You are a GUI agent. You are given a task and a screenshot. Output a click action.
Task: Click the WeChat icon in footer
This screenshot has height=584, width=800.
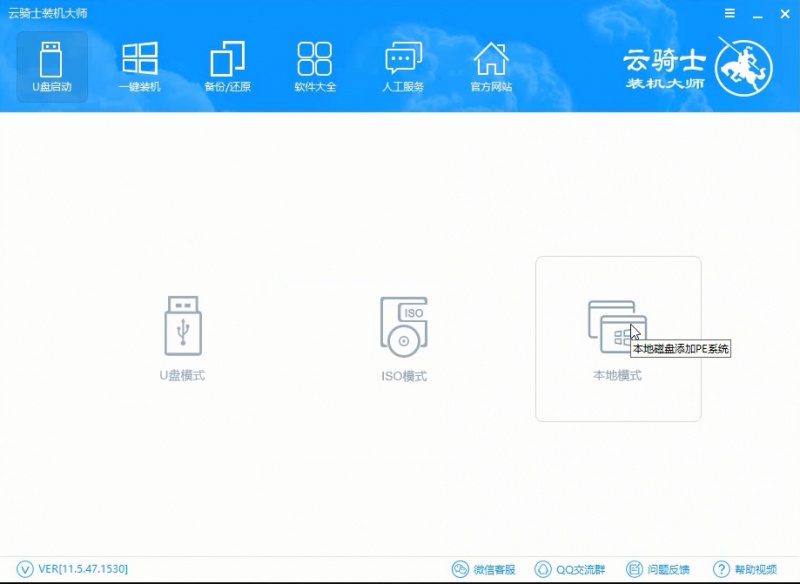[460, 569]
